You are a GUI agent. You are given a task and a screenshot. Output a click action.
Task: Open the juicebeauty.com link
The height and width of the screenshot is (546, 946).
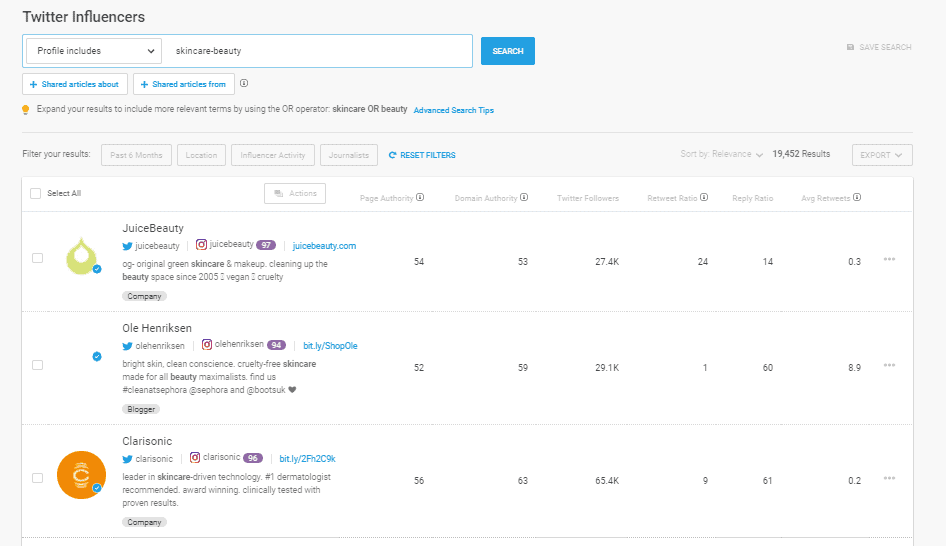(x=324, y=246)
